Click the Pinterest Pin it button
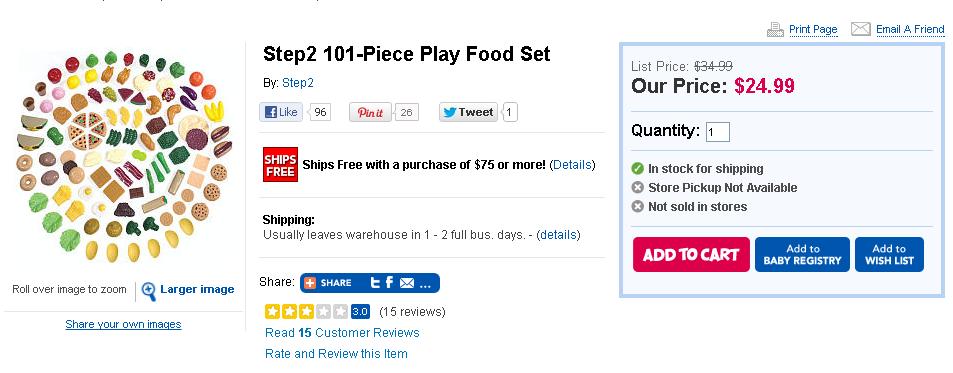The width and height of the screenshot is (953, 373). pos(370,112)
